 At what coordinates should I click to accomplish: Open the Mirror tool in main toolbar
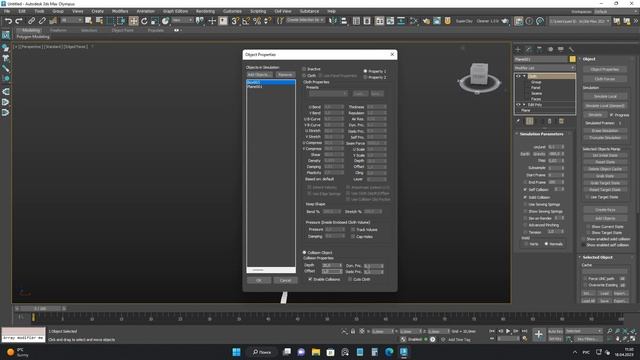(333, 21)
